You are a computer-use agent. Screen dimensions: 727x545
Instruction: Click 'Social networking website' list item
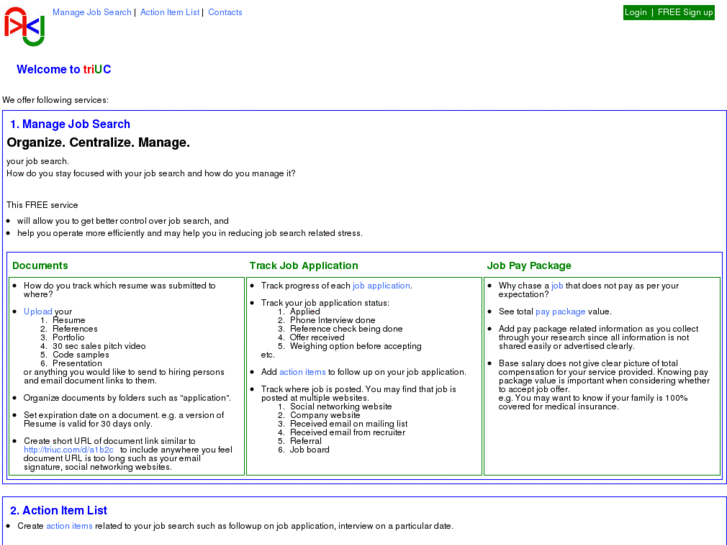coord(341,406)
